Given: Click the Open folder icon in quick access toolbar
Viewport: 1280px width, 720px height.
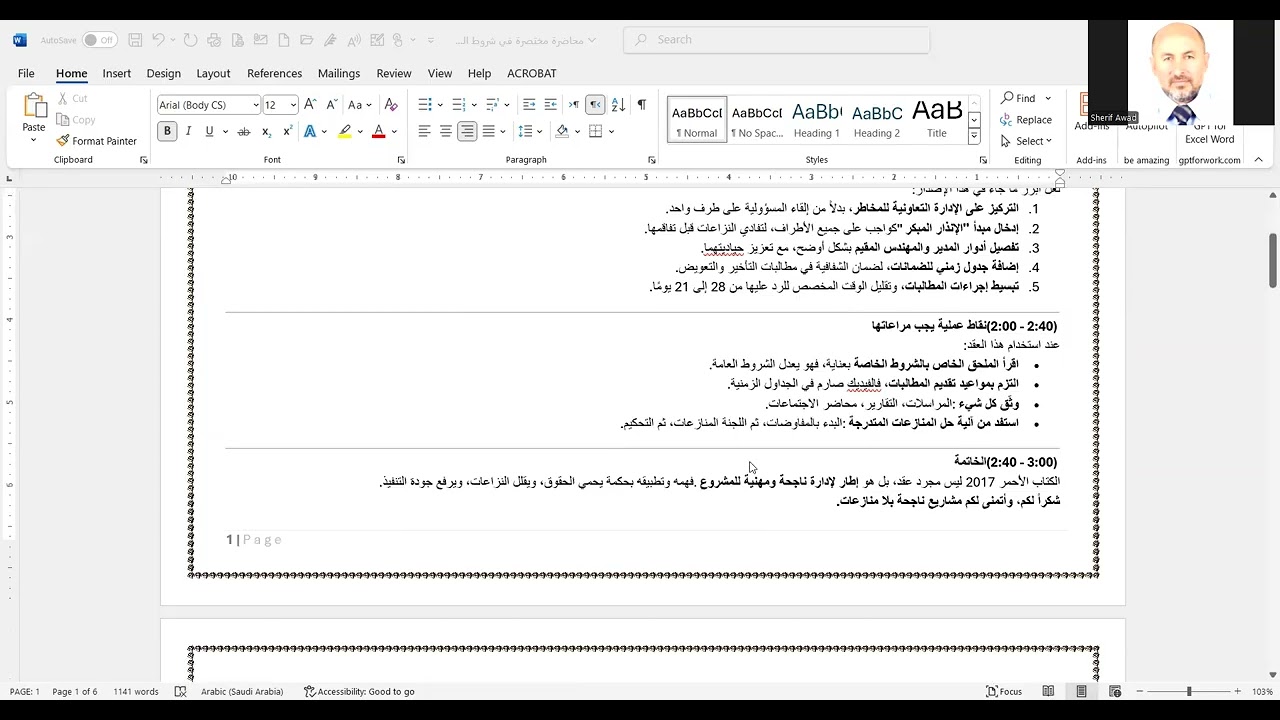Looking at the screenshot, I should (307, 40).
